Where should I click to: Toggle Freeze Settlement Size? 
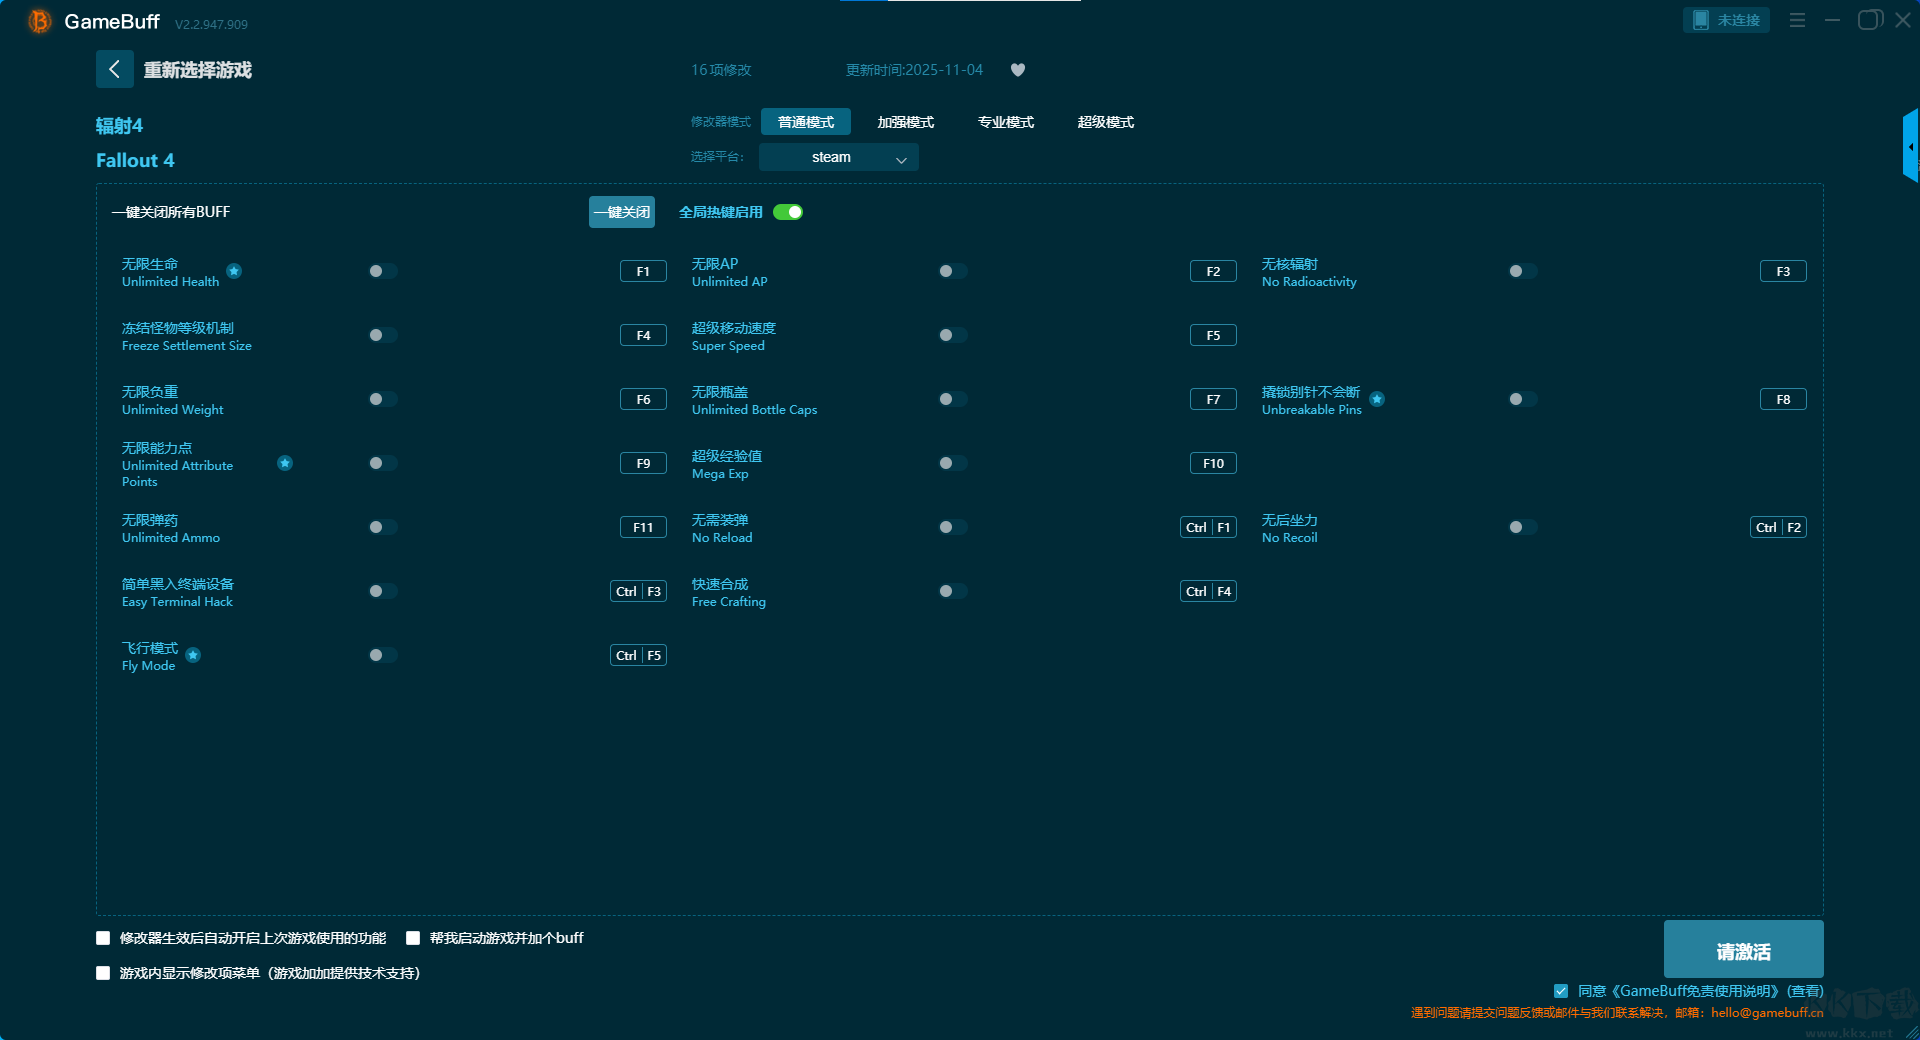coord(383,335)
